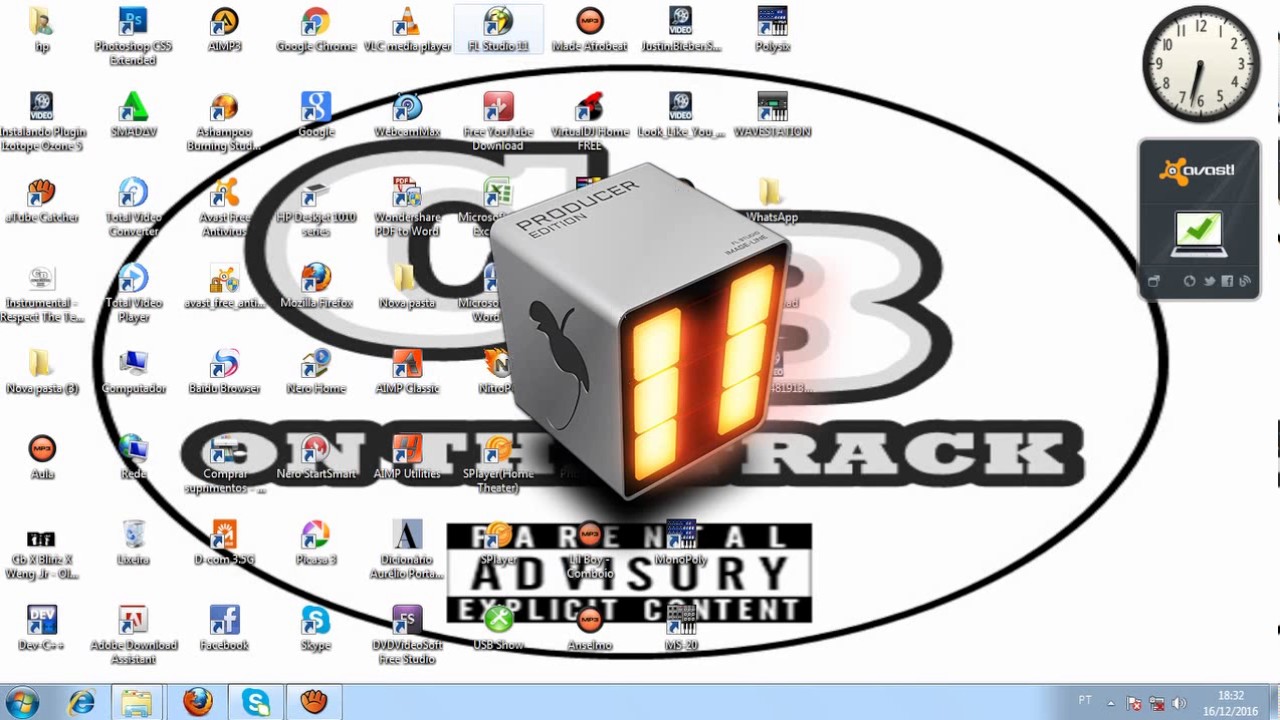The image size is (1280, 720).
Task: Launch Nero Home desktop icon
Action: point(316,370)
